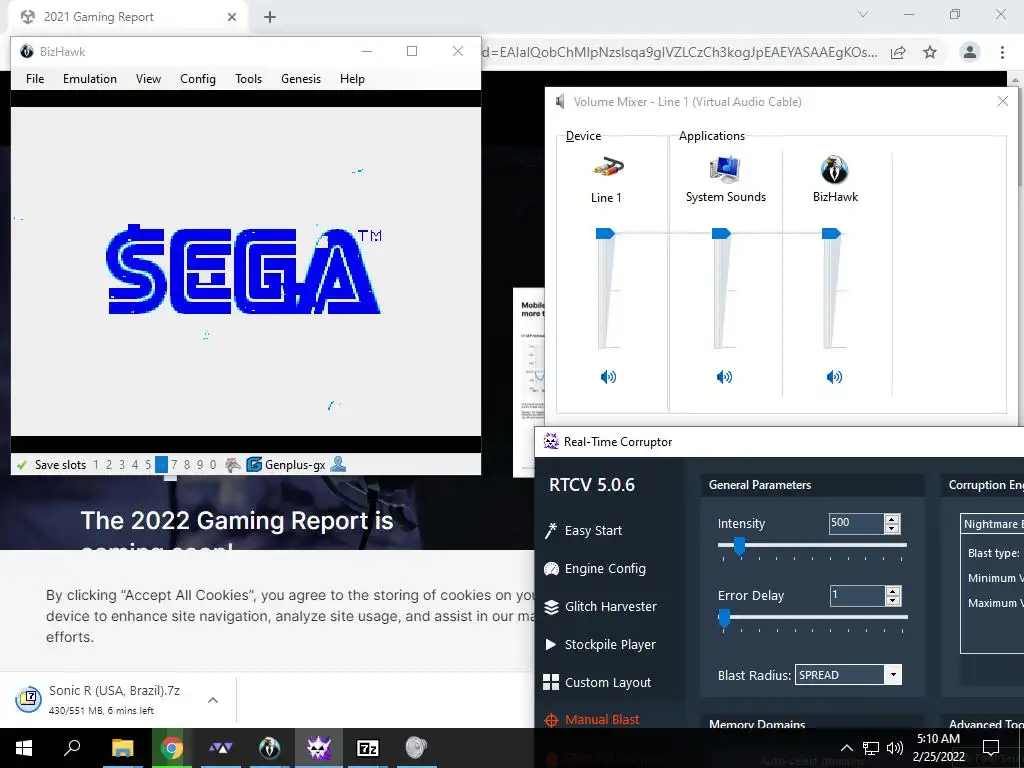
Task: Open Chrome tab search chevron
Action: click(863, 14)
